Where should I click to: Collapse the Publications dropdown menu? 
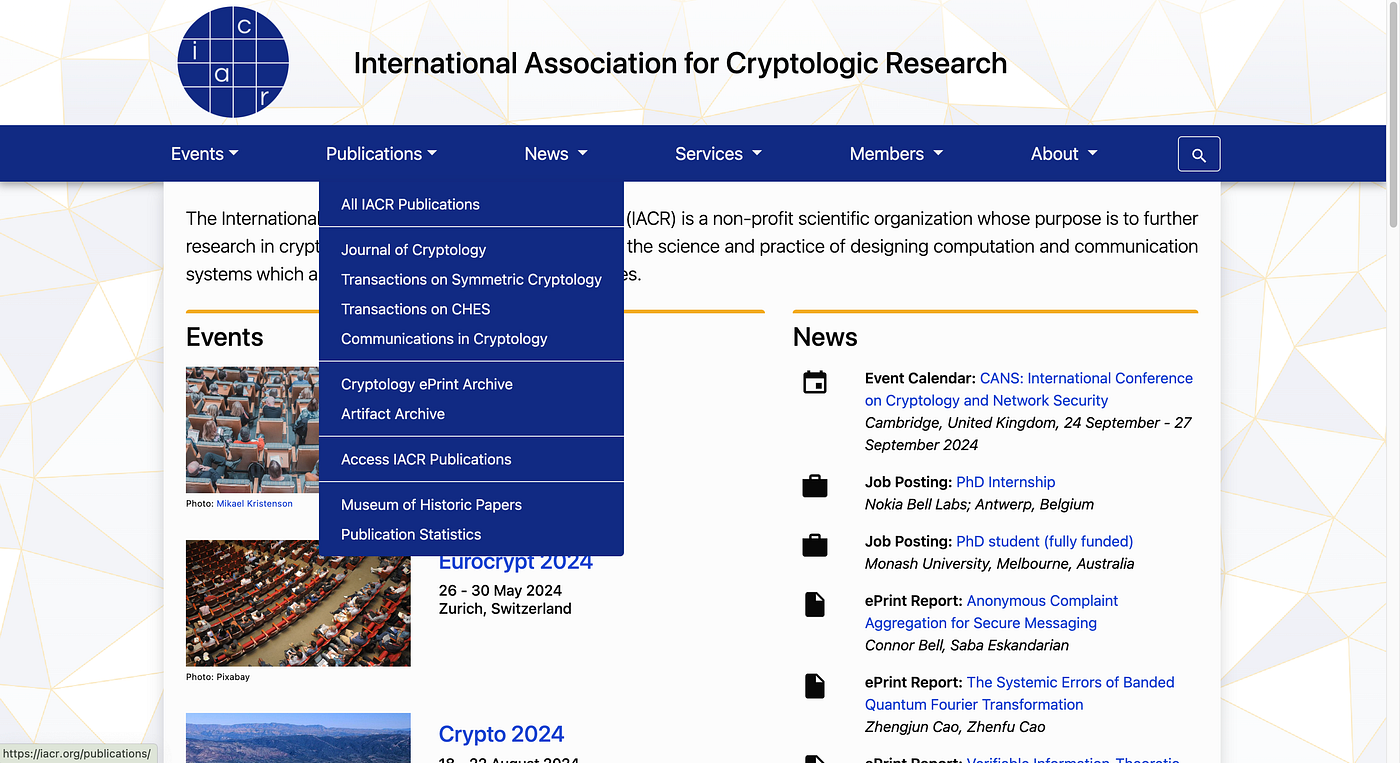click(381, 154)
